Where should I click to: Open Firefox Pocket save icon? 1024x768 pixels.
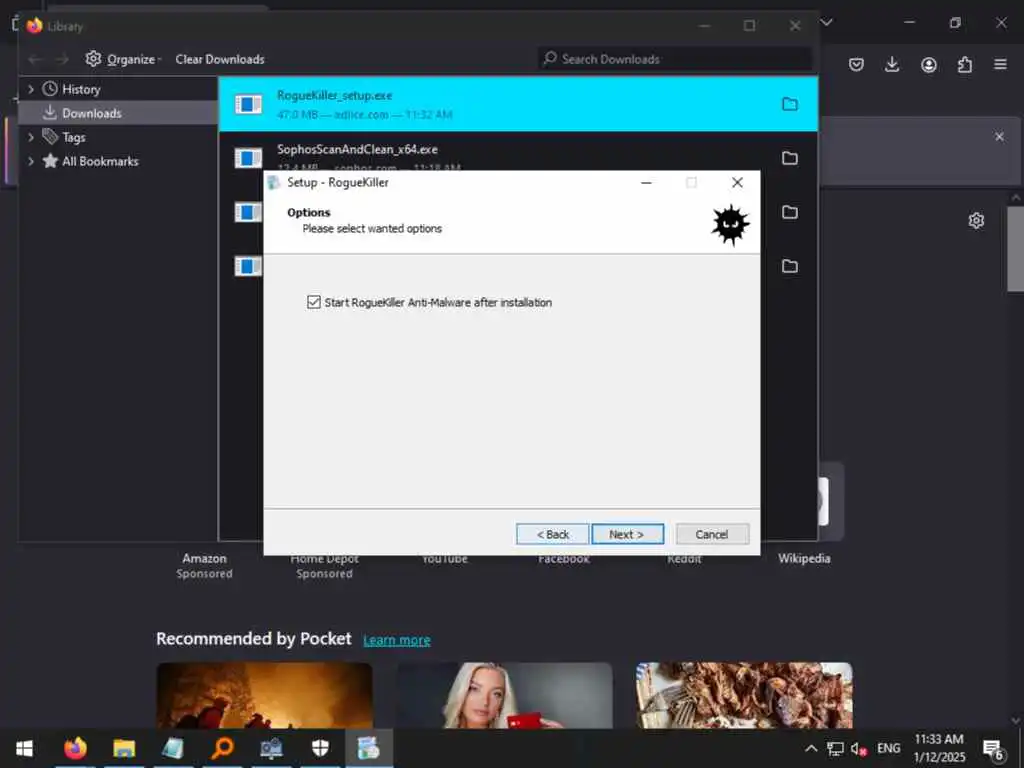point(856,64)
